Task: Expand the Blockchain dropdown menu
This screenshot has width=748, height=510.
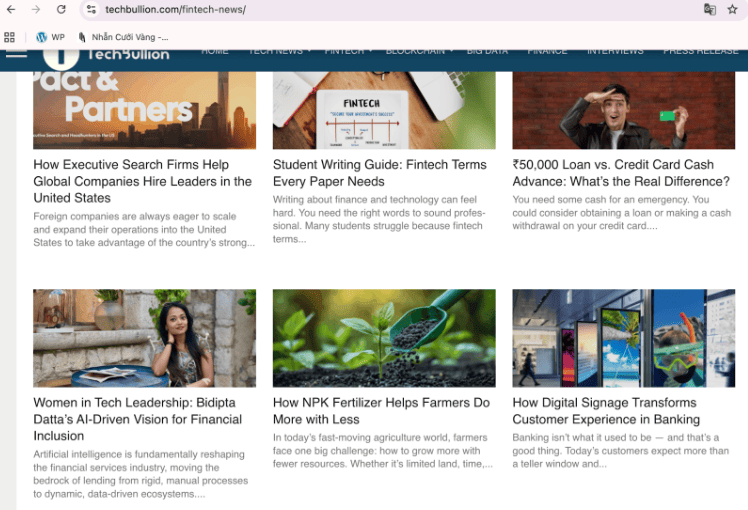Action: pyautogui.click(x=419, y=51)
